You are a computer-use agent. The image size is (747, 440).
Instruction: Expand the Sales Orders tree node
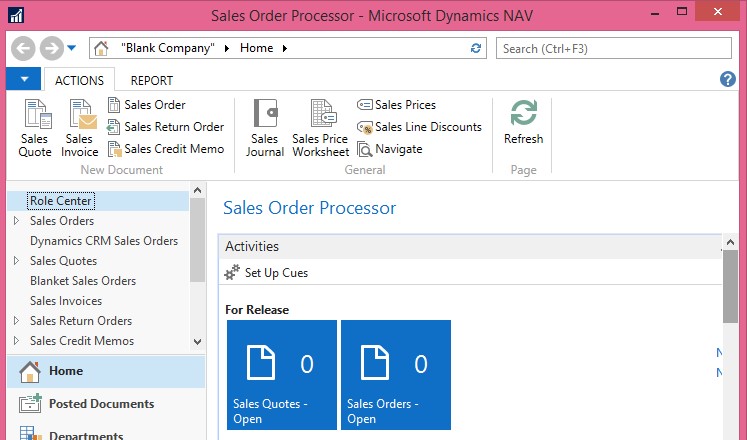[x=16, y=221]
